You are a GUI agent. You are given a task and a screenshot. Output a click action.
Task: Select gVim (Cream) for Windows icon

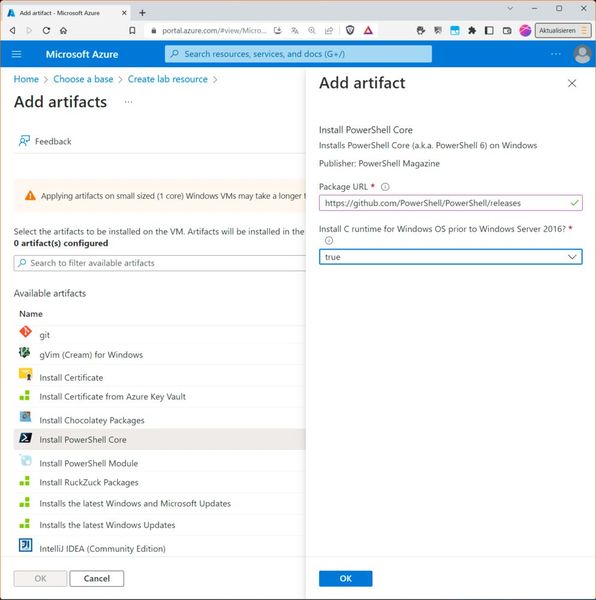click(x=25, y=352)
